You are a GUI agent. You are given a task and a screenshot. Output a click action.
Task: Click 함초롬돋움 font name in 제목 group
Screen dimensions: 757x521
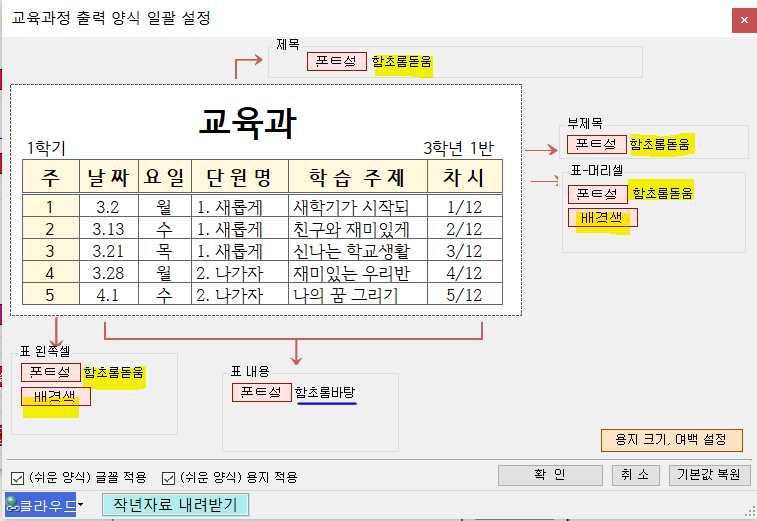tap(402, 62)
